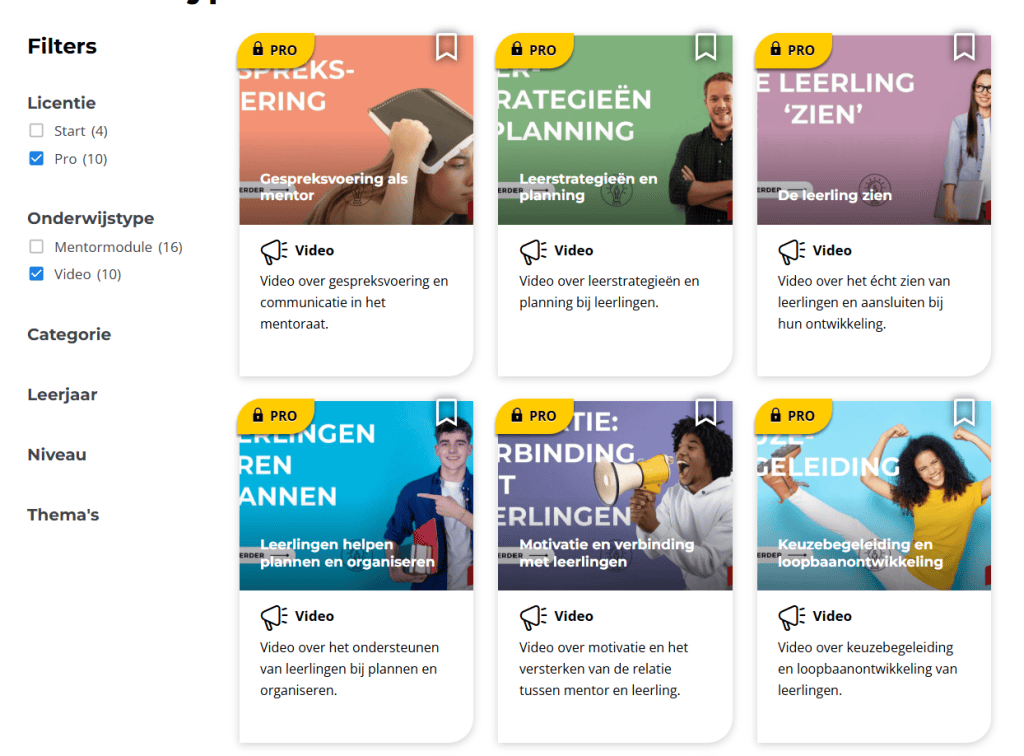Open the Leerstrategieën en planning thumbnail

[x=614, y=130]
